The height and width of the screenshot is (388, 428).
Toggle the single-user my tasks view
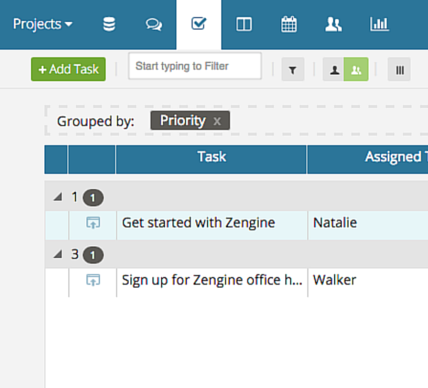(334, 70)
